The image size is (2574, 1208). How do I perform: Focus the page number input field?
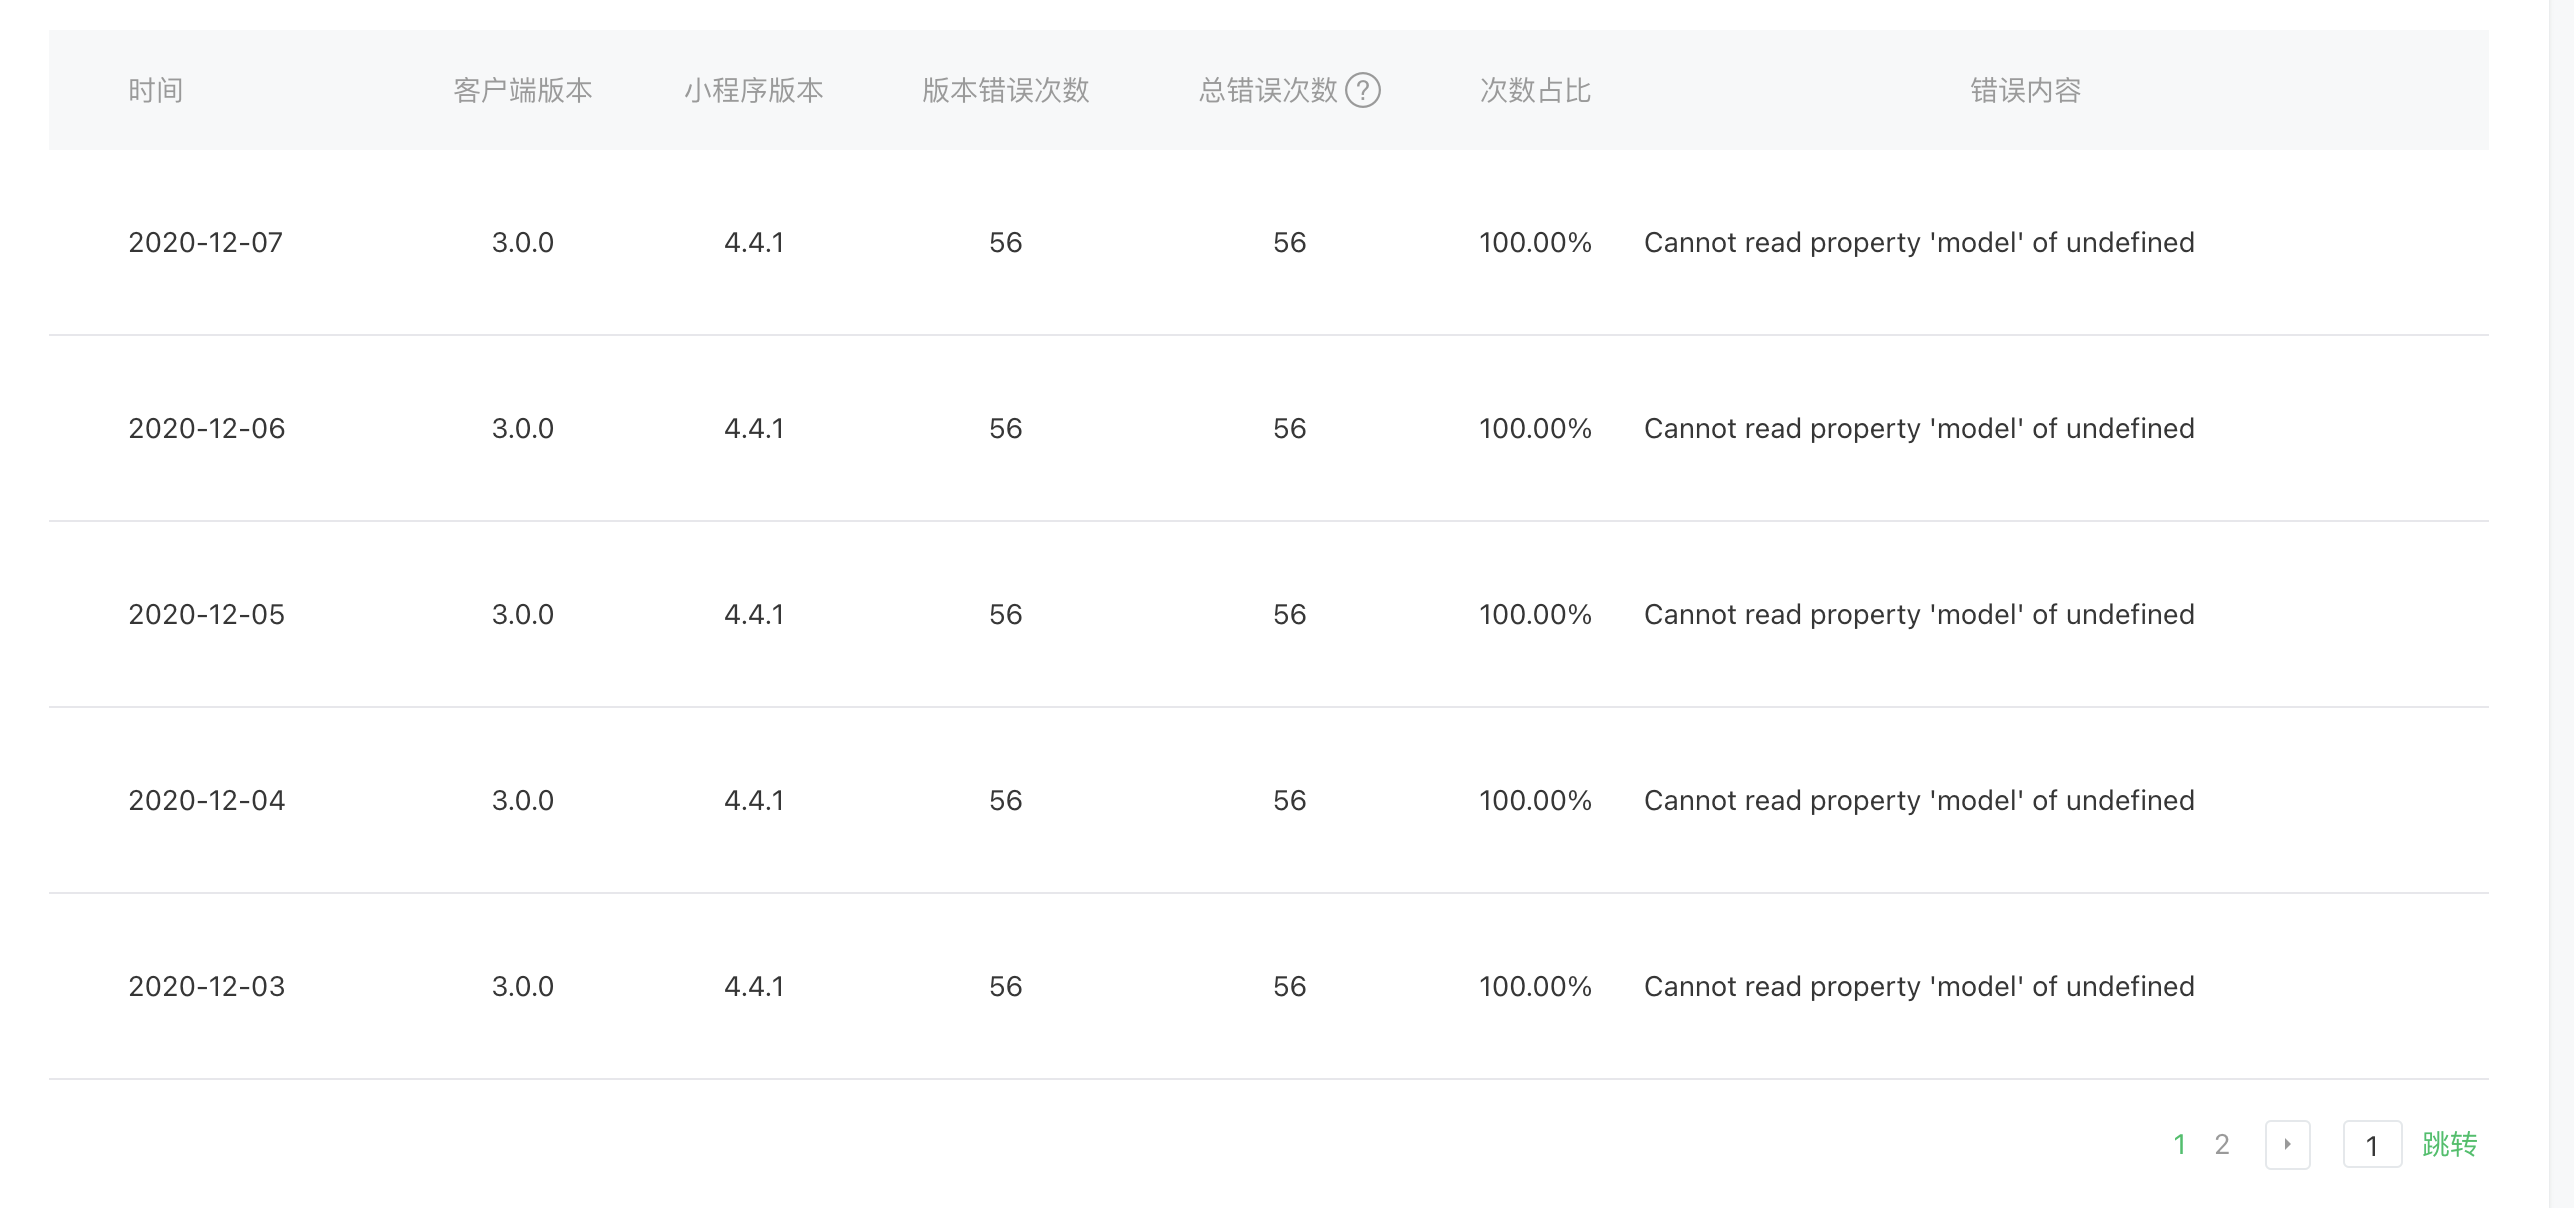[x=2372, y=1144]
